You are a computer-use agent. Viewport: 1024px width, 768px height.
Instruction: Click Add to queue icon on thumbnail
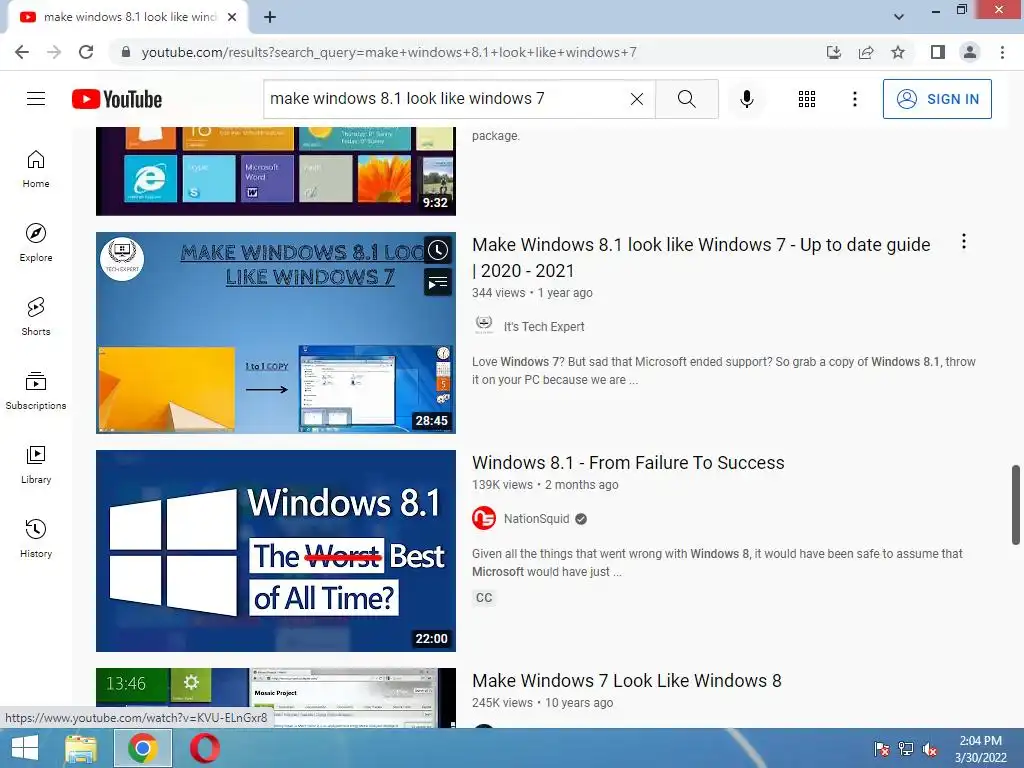(x=438, y=283)
